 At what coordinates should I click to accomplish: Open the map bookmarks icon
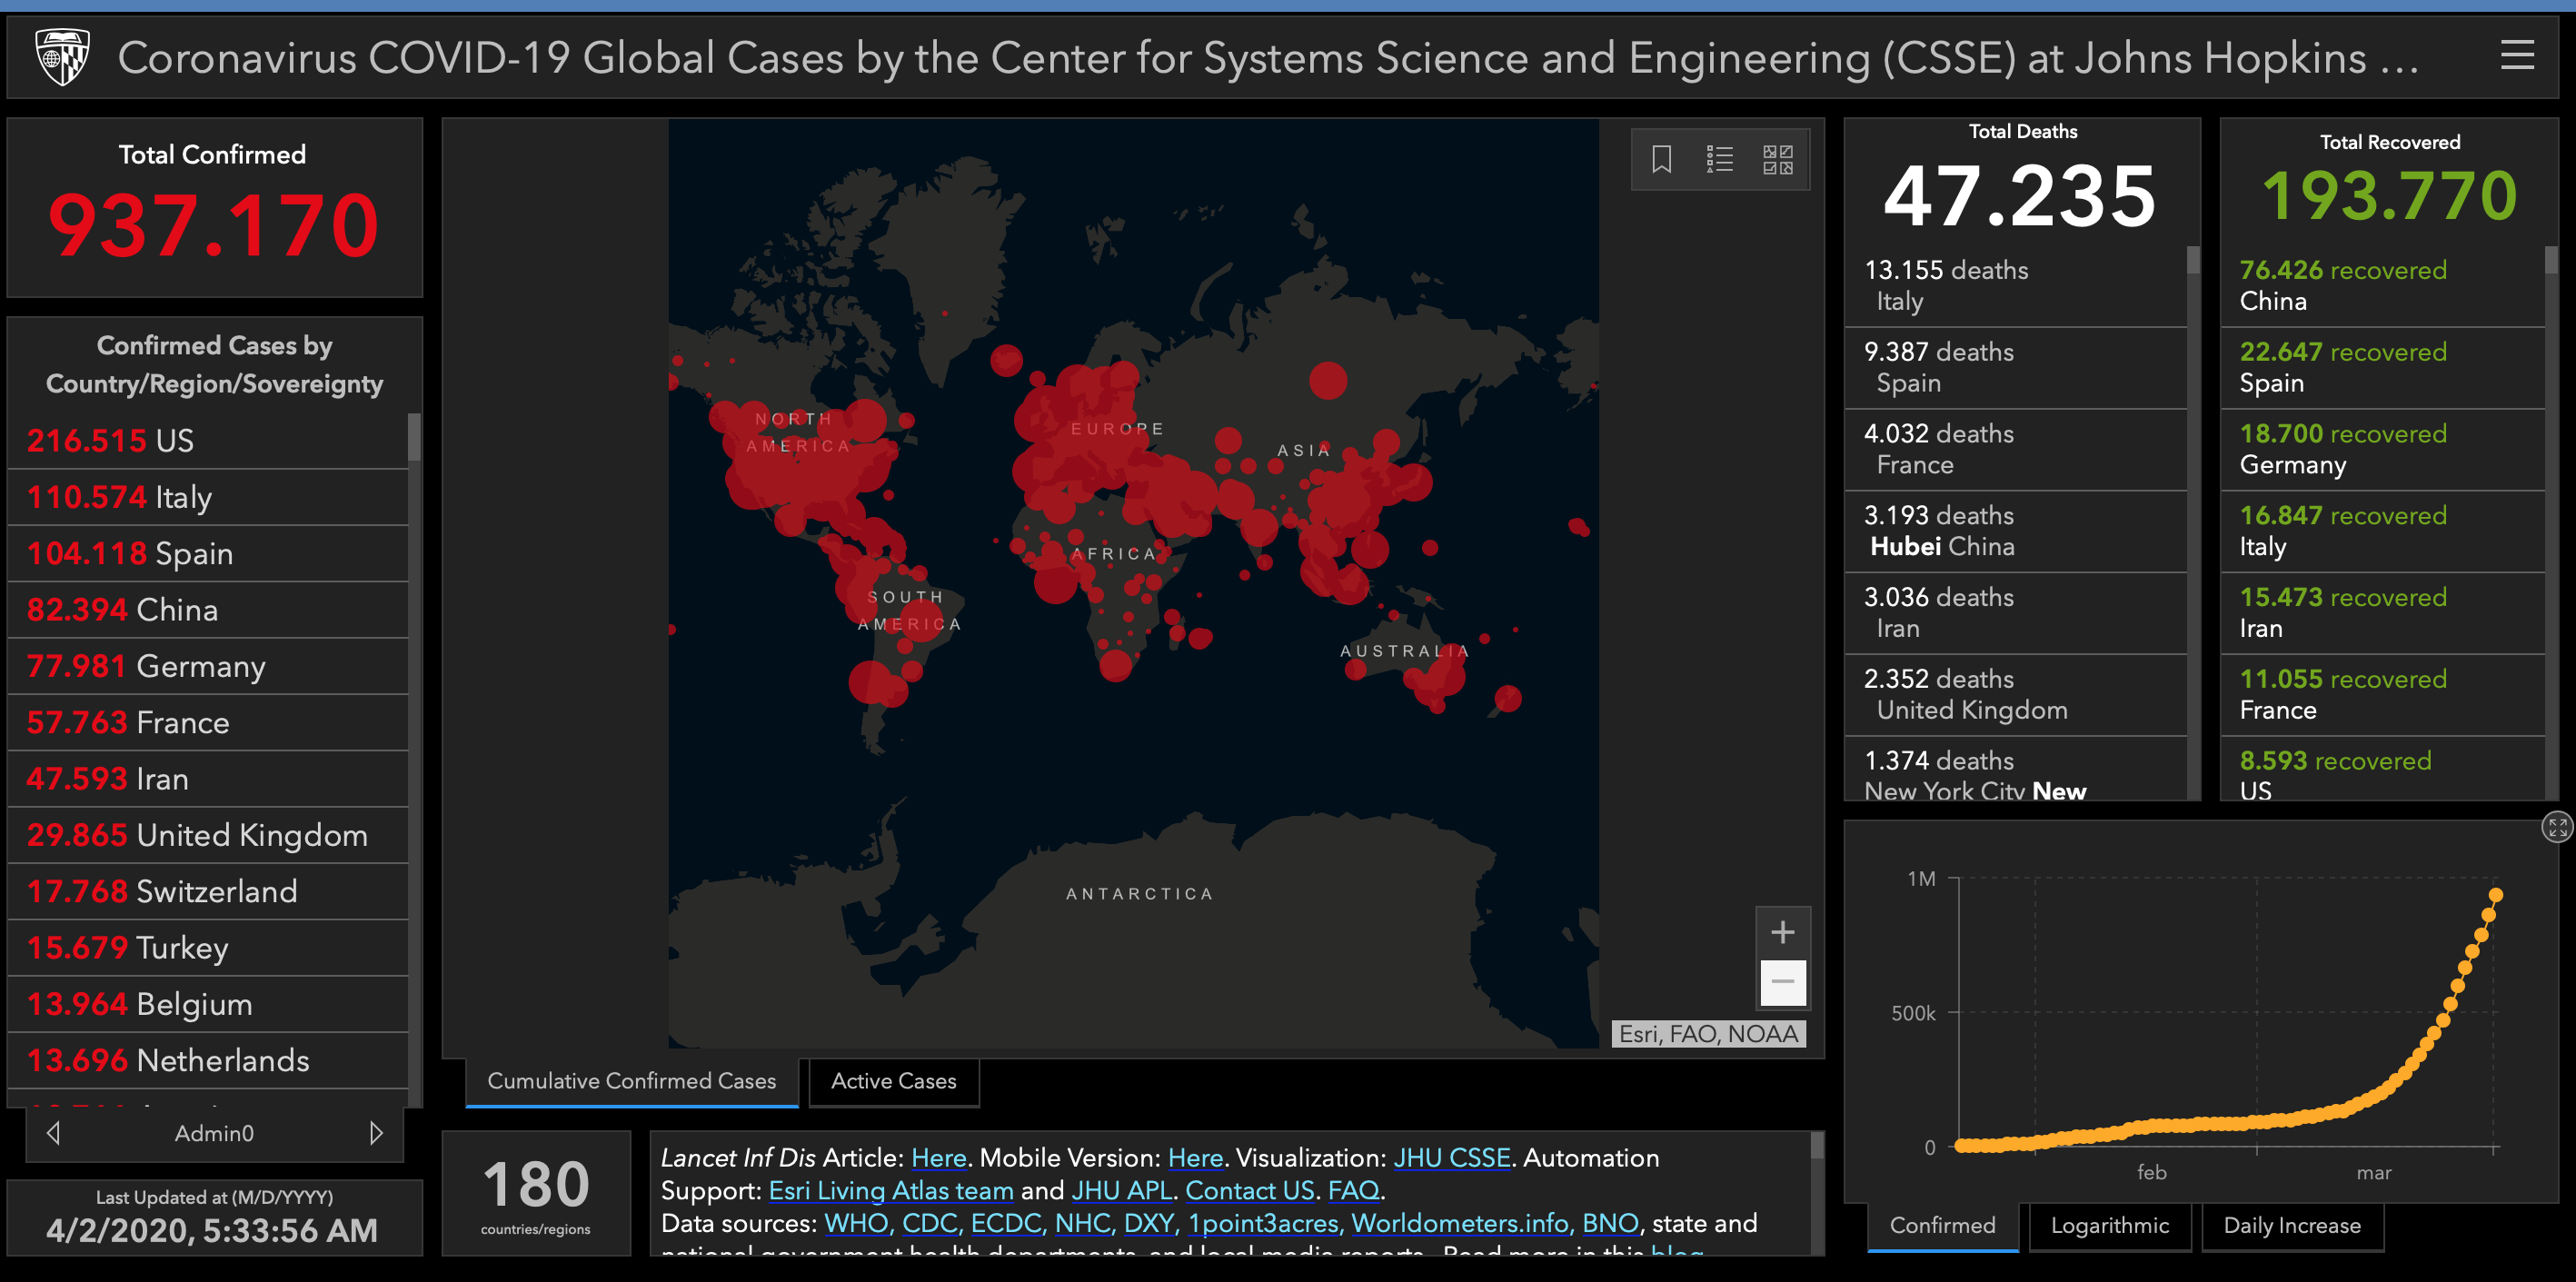click(x=1661, y=159)
